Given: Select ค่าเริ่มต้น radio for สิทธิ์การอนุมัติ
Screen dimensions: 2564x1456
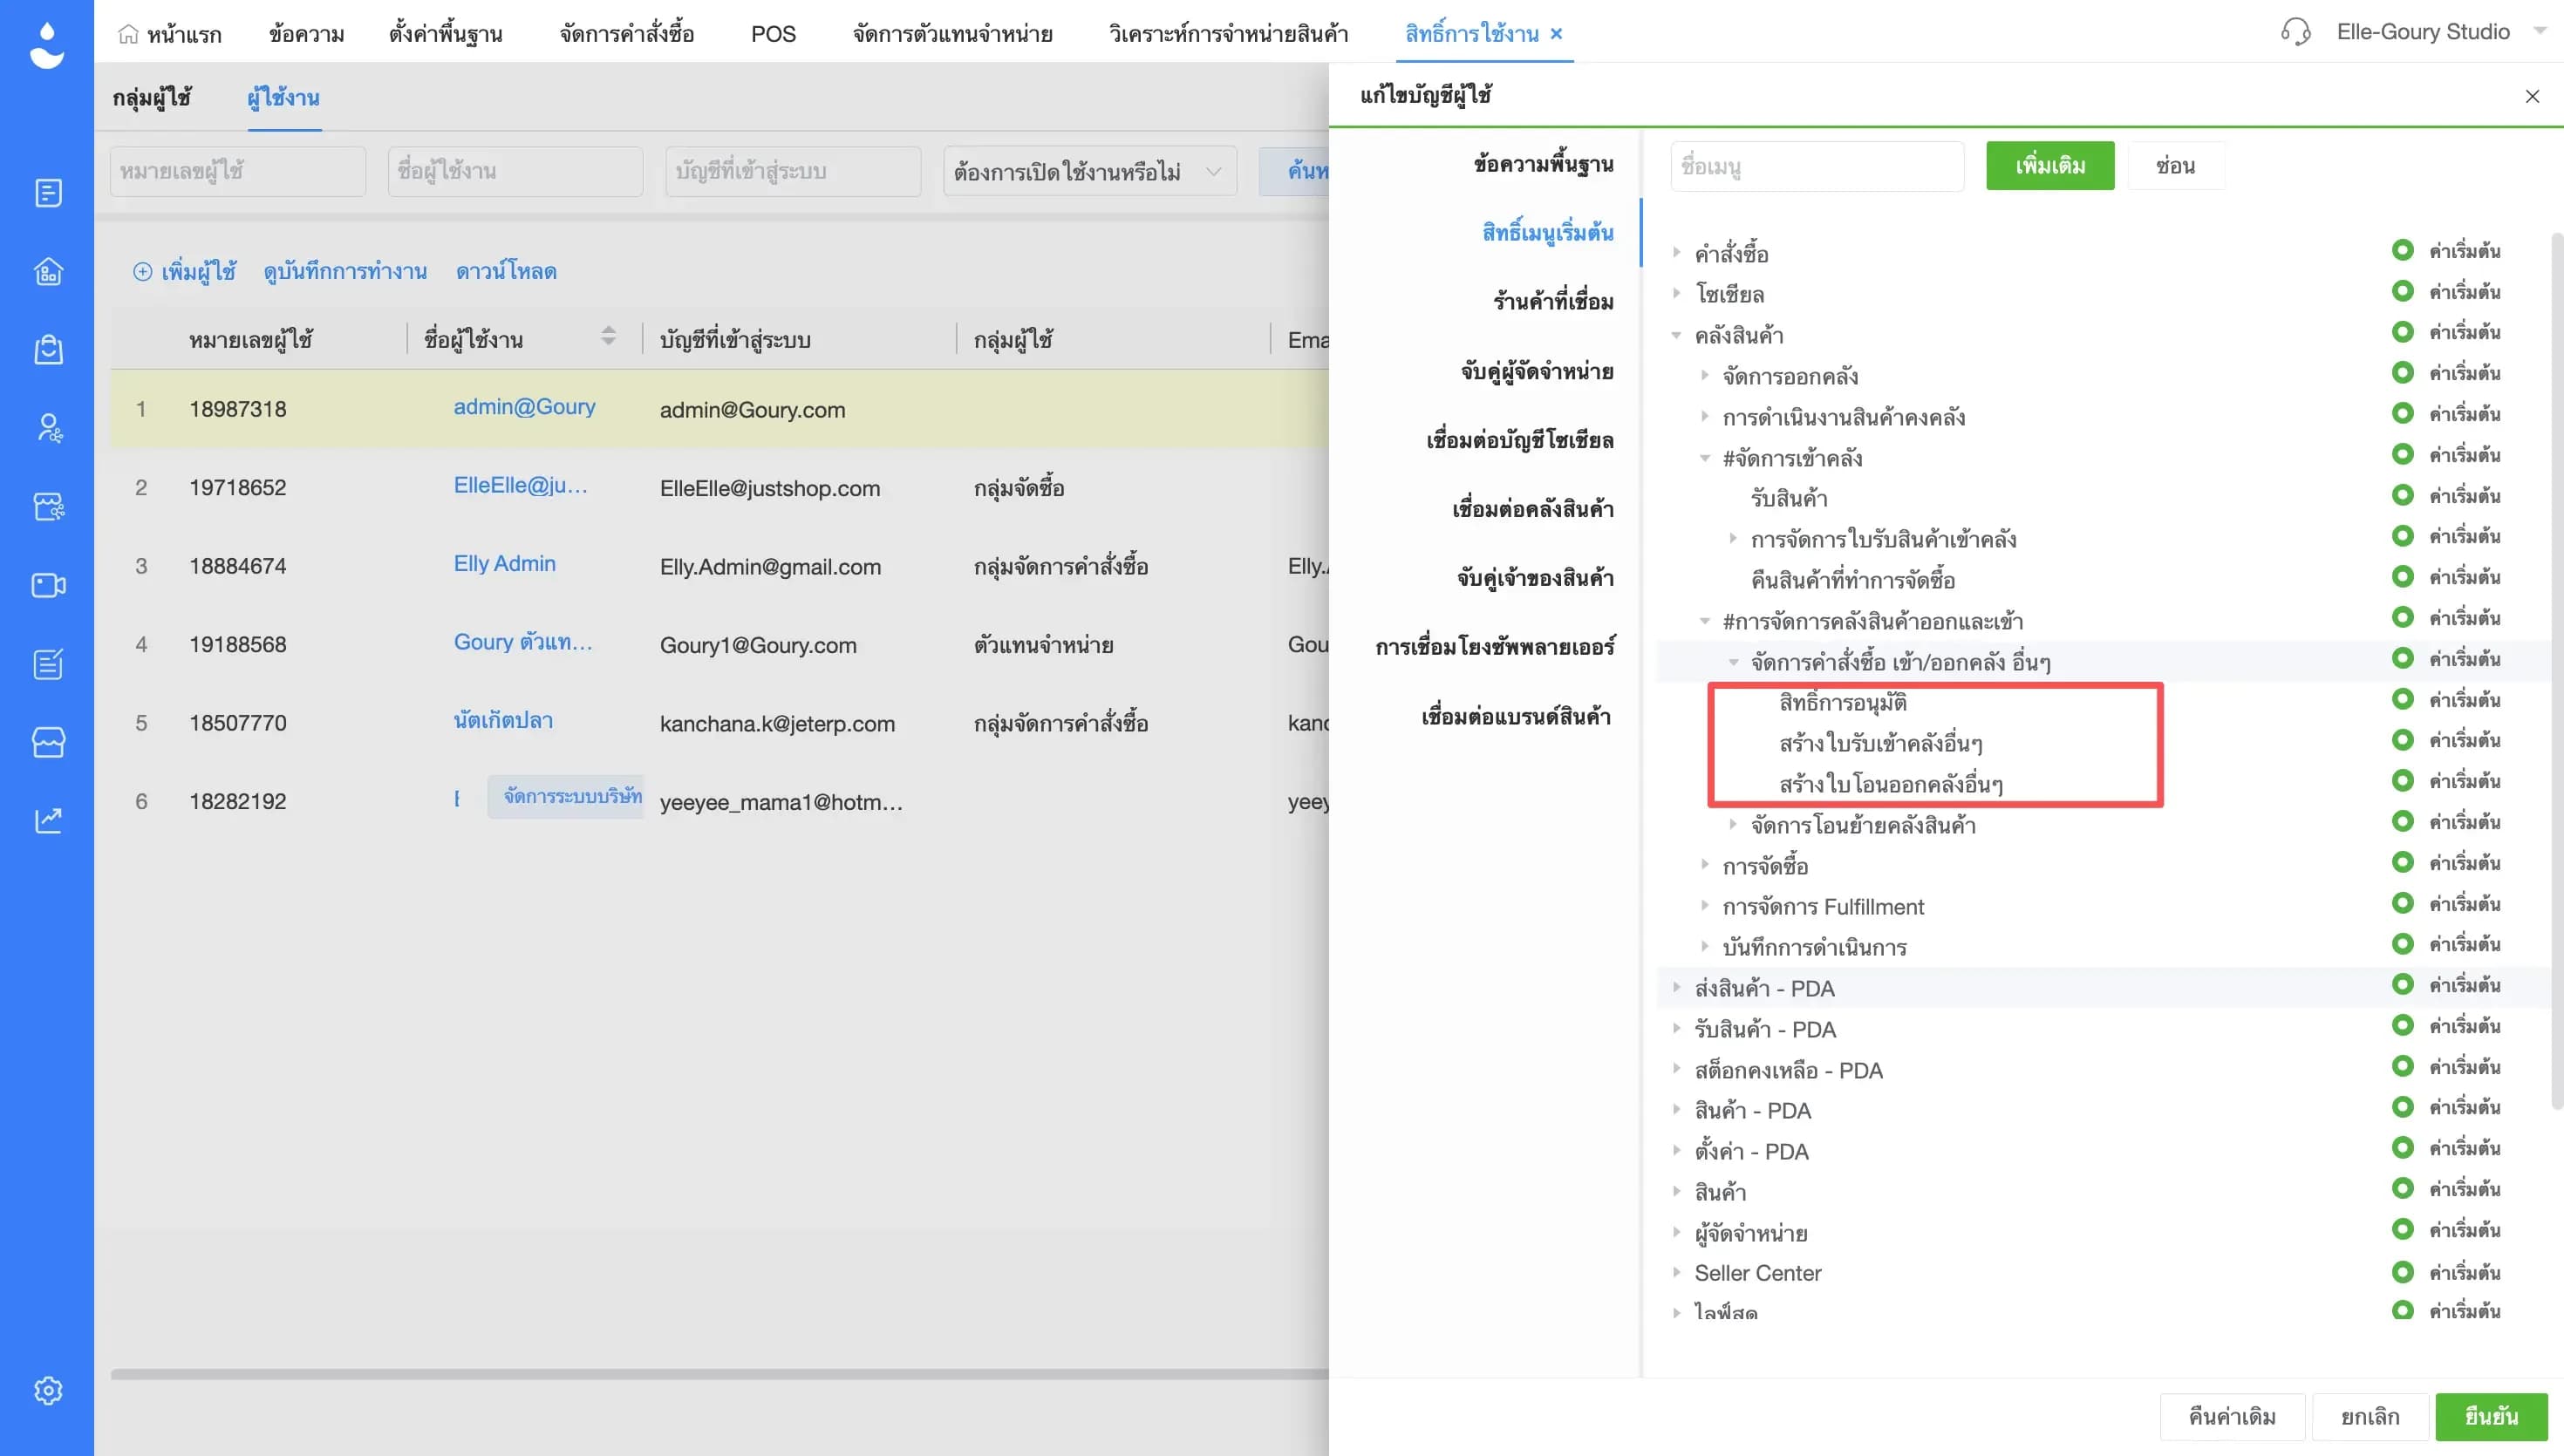Looking at the screenshot, I should (x=2402, y=699).
